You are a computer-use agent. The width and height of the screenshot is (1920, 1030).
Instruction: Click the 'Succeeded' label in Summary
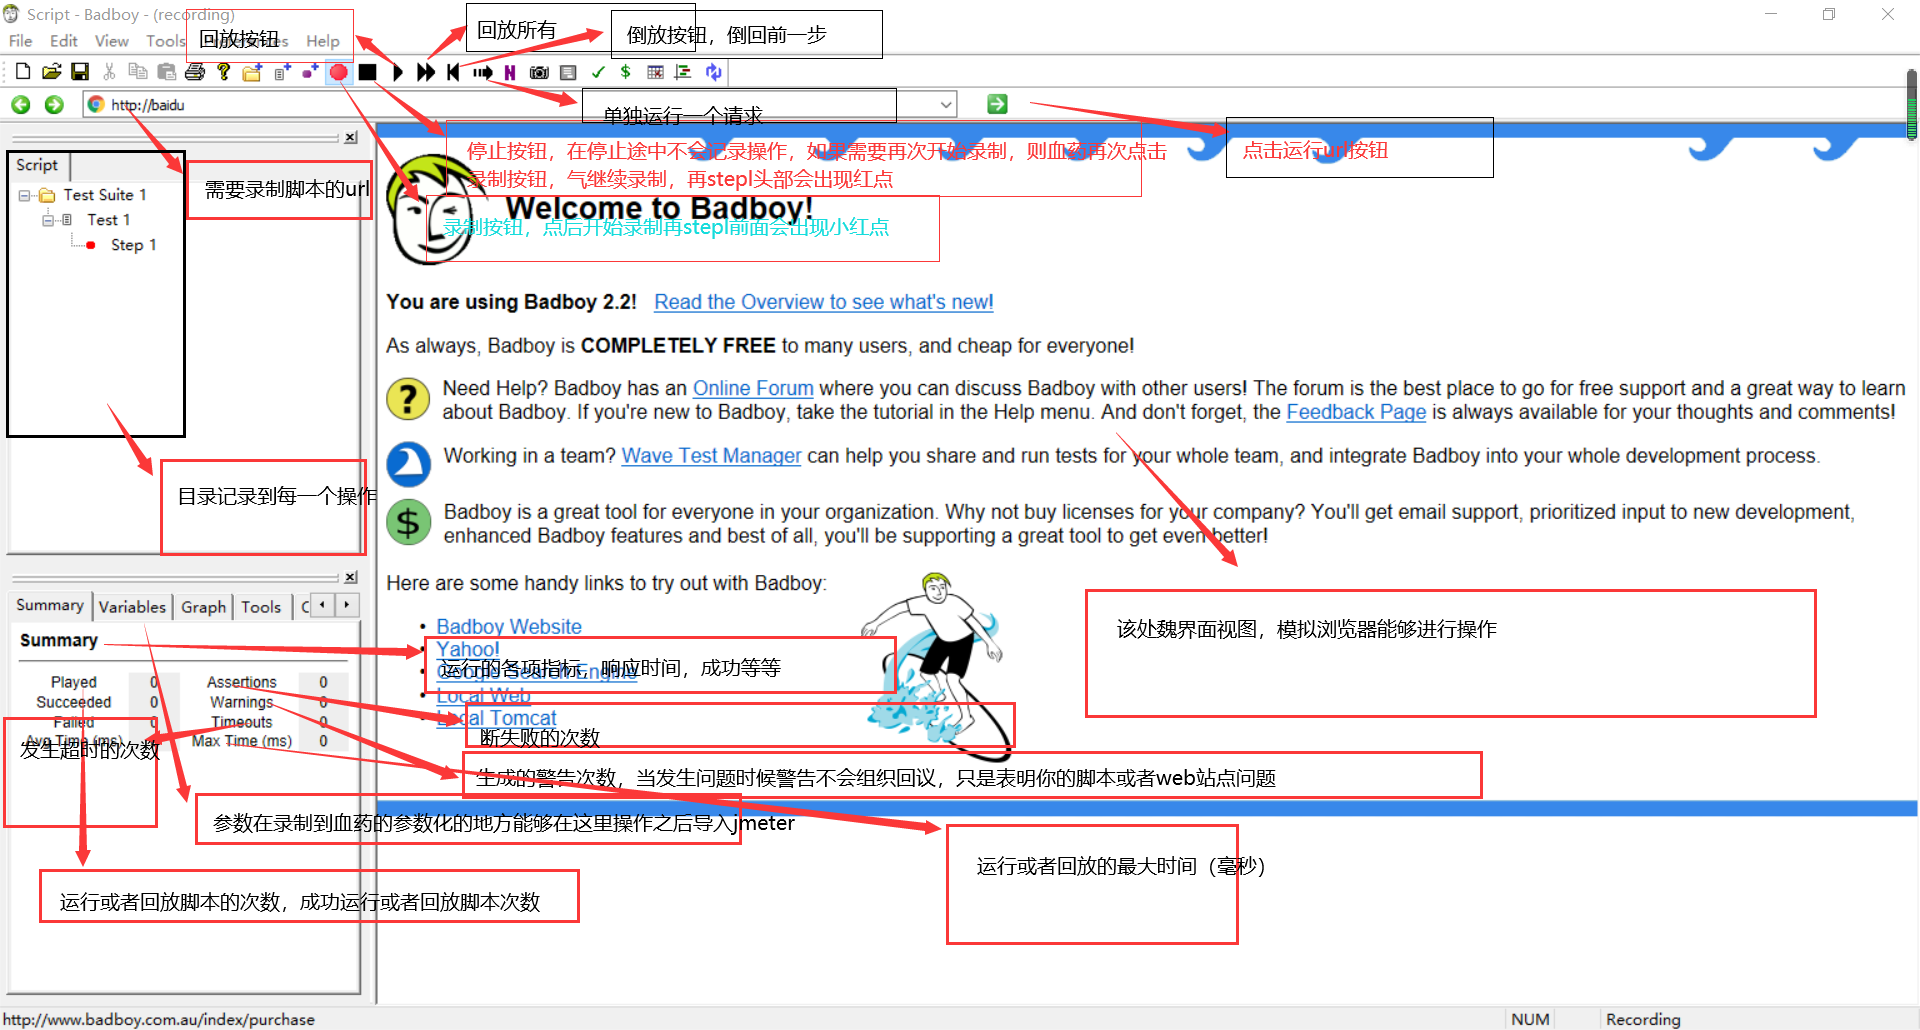click(x=74, y=702)
